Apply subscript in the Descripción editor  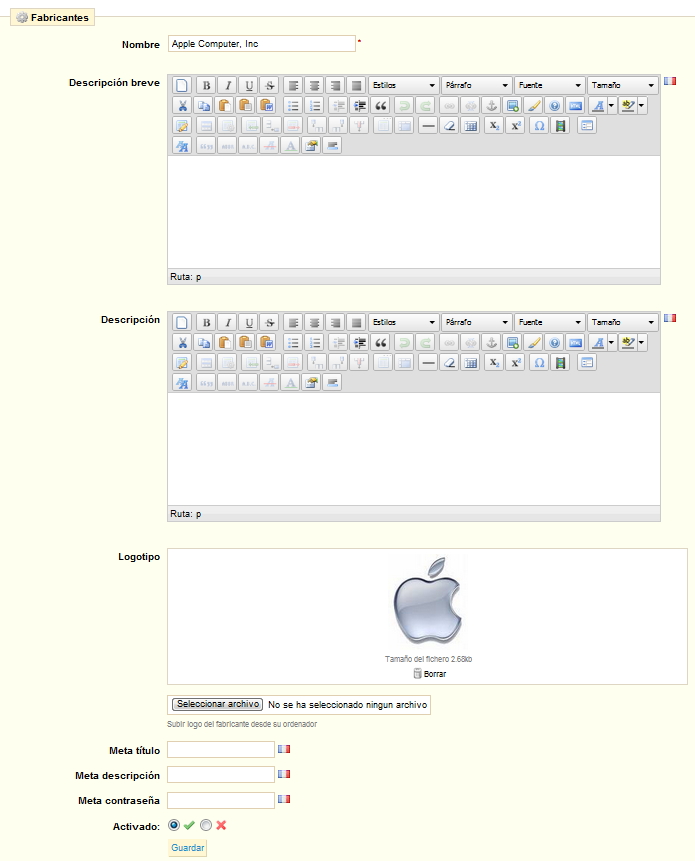494,362
